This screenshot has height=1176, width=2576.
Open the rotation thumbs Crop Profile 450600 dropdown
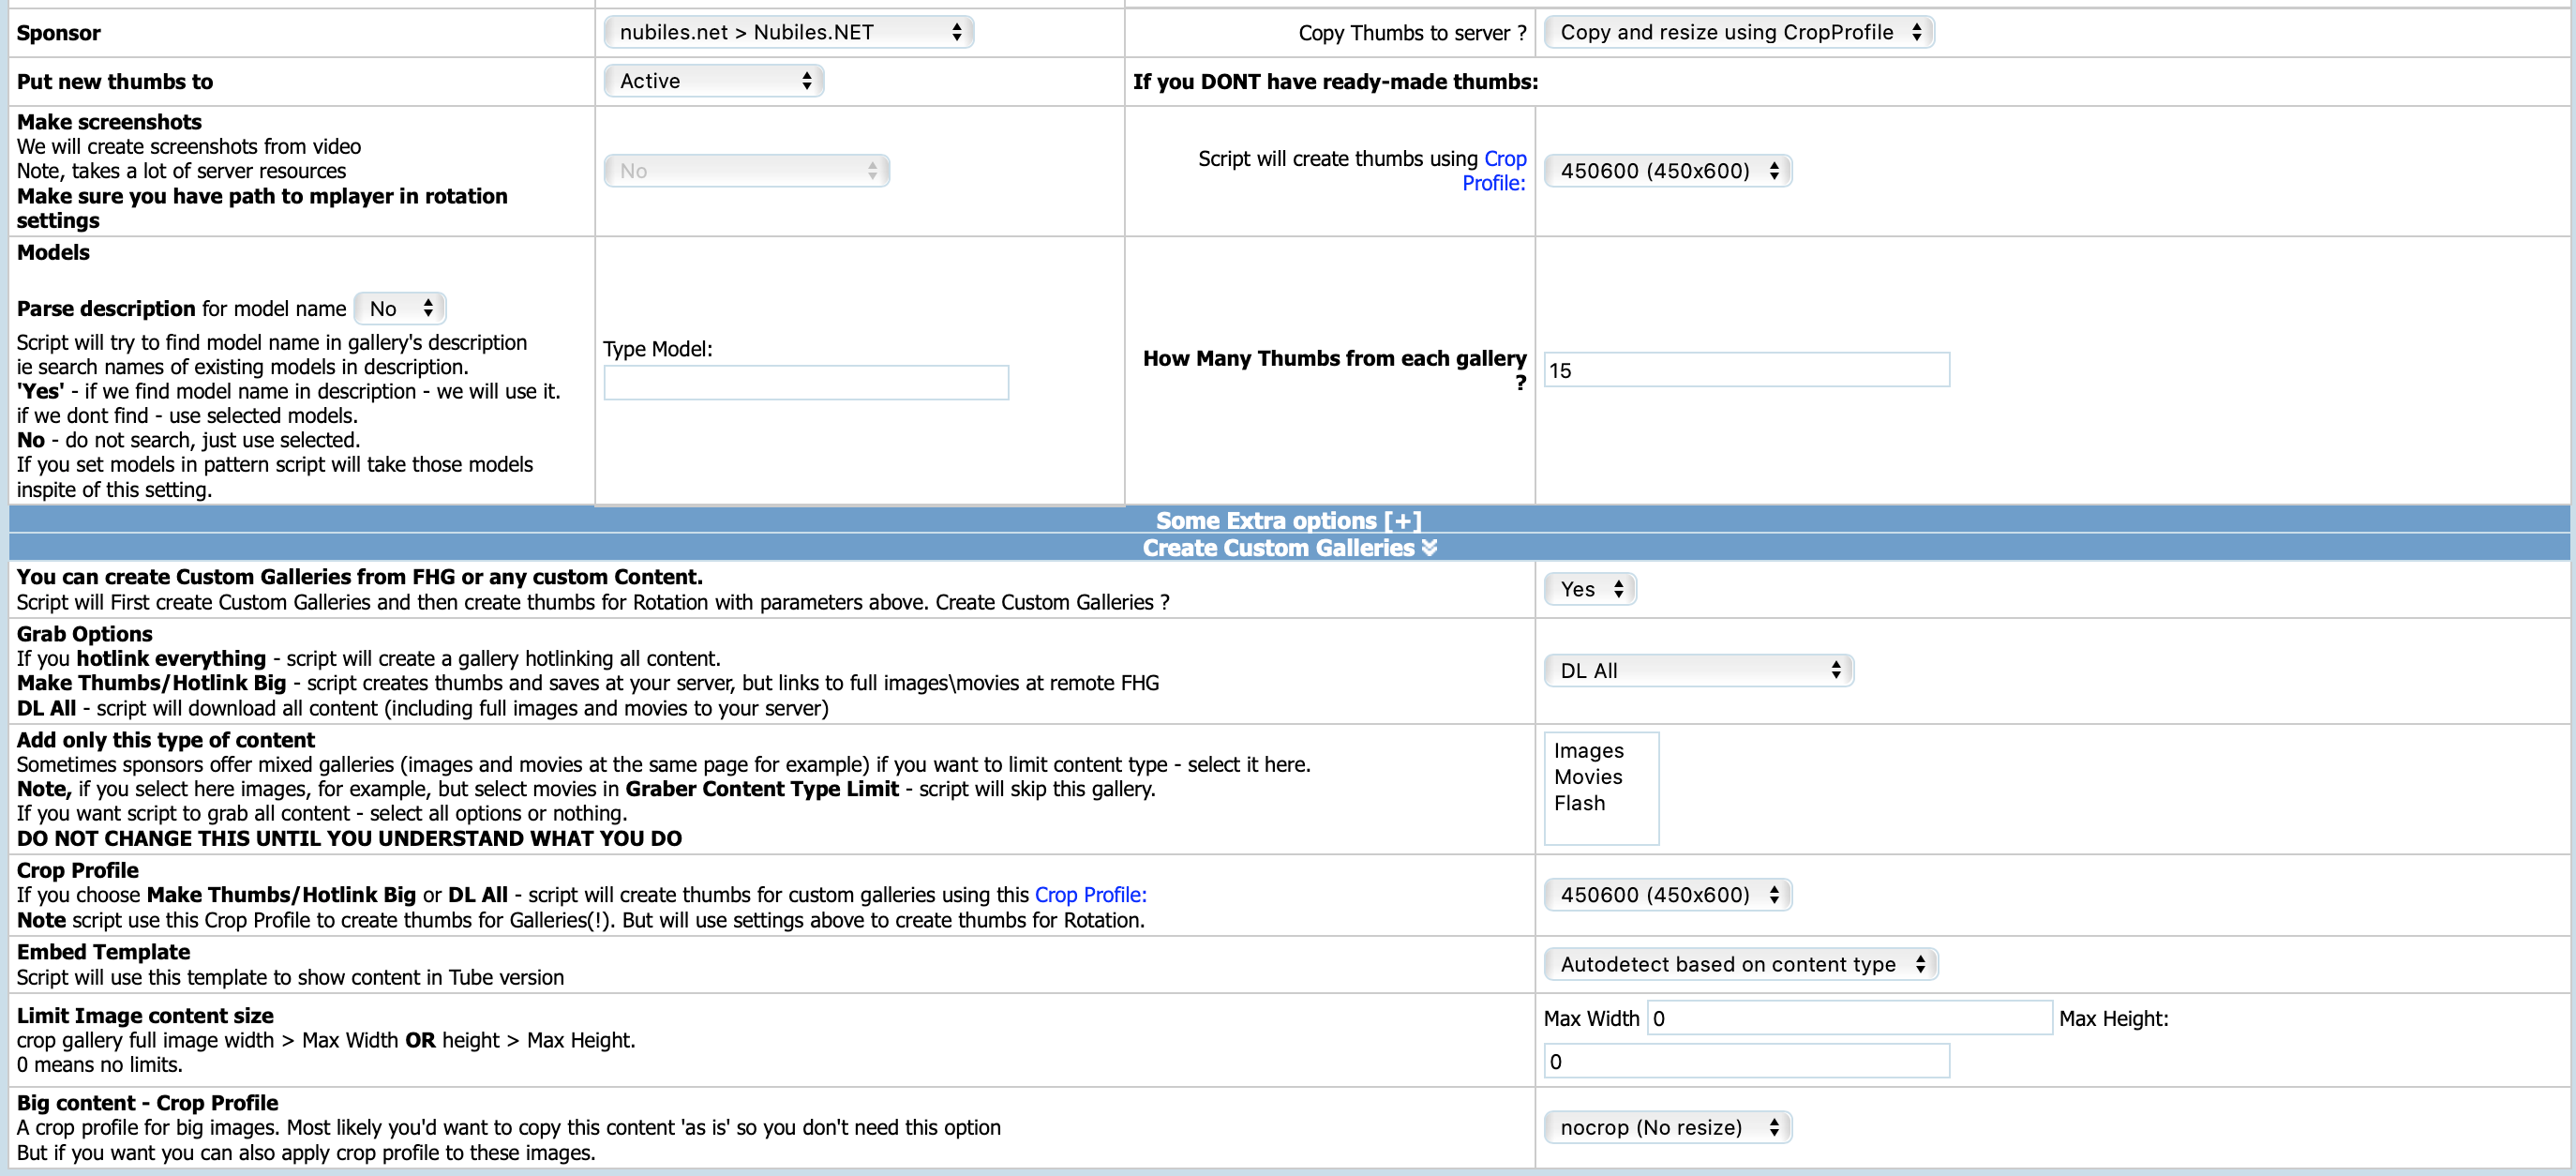click(x=1667, y=171)
